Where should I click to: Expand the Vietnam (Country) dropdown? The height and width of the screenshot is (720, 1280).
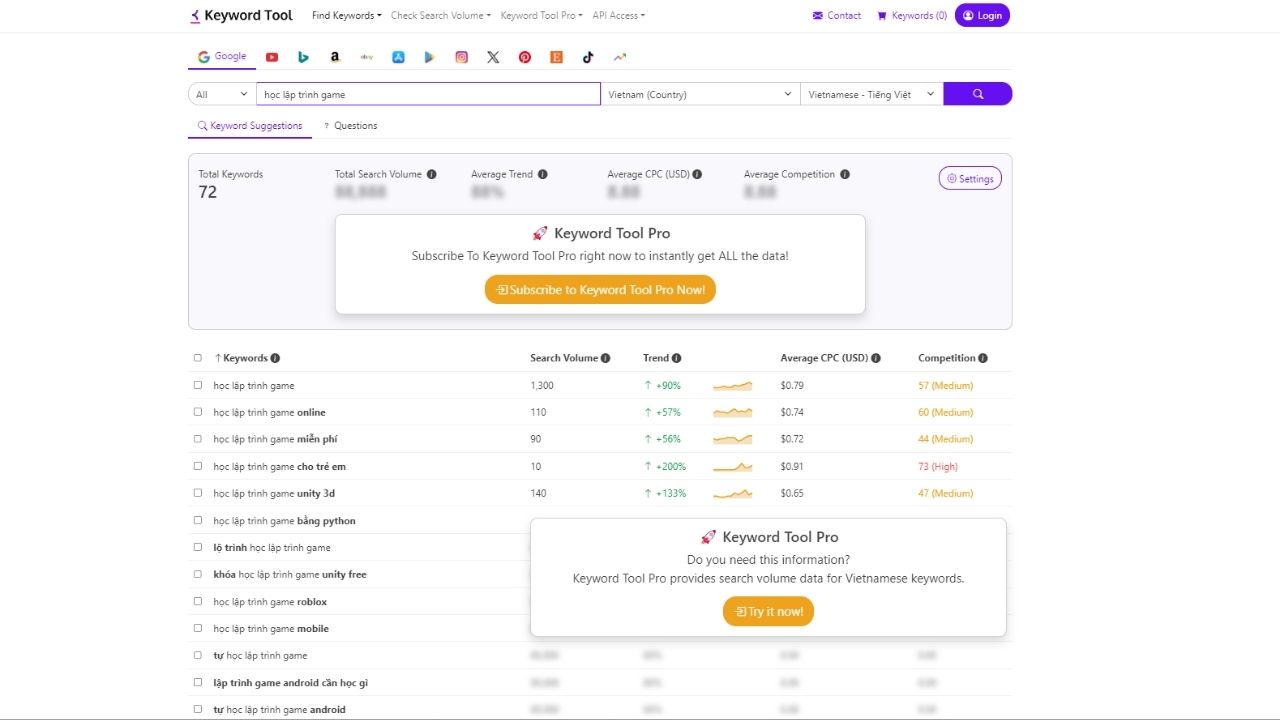coord(700,94)
